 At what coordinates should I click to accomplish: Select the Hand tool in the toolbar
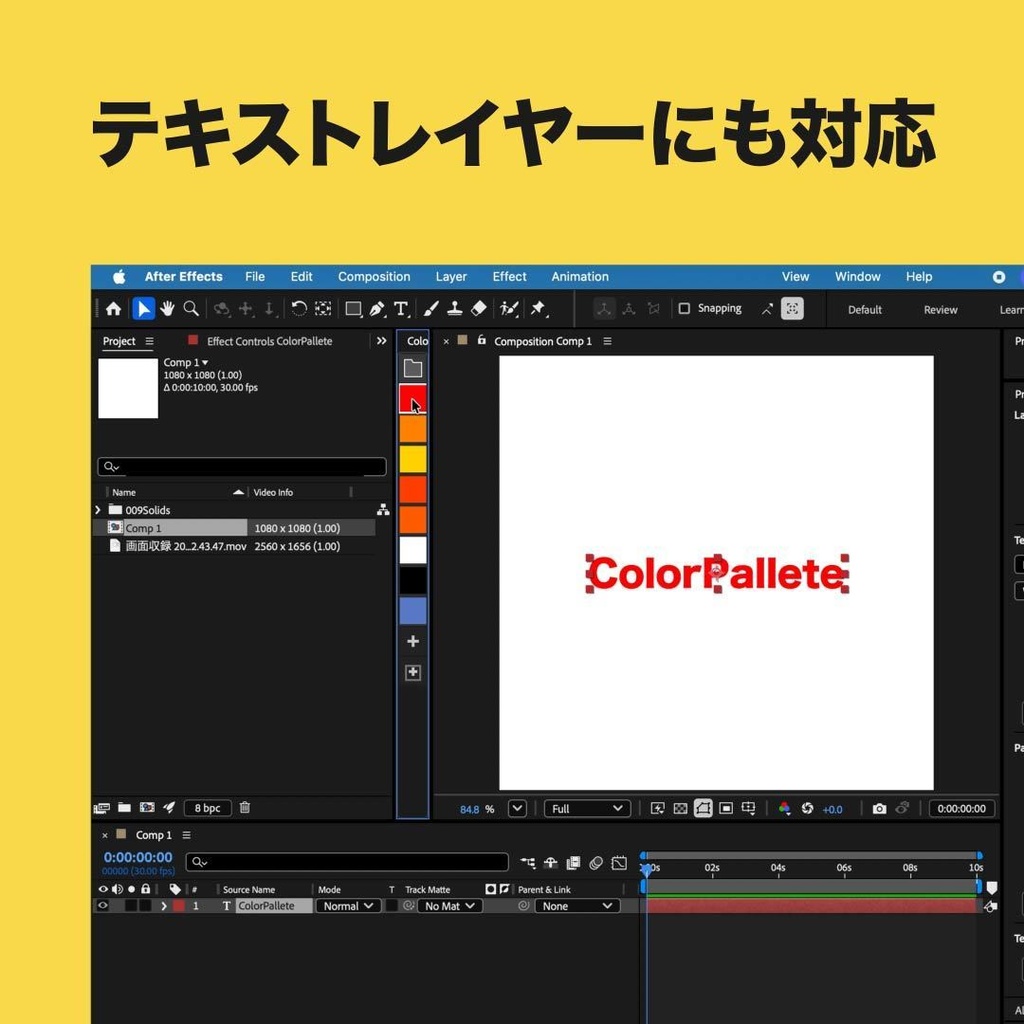167,308
